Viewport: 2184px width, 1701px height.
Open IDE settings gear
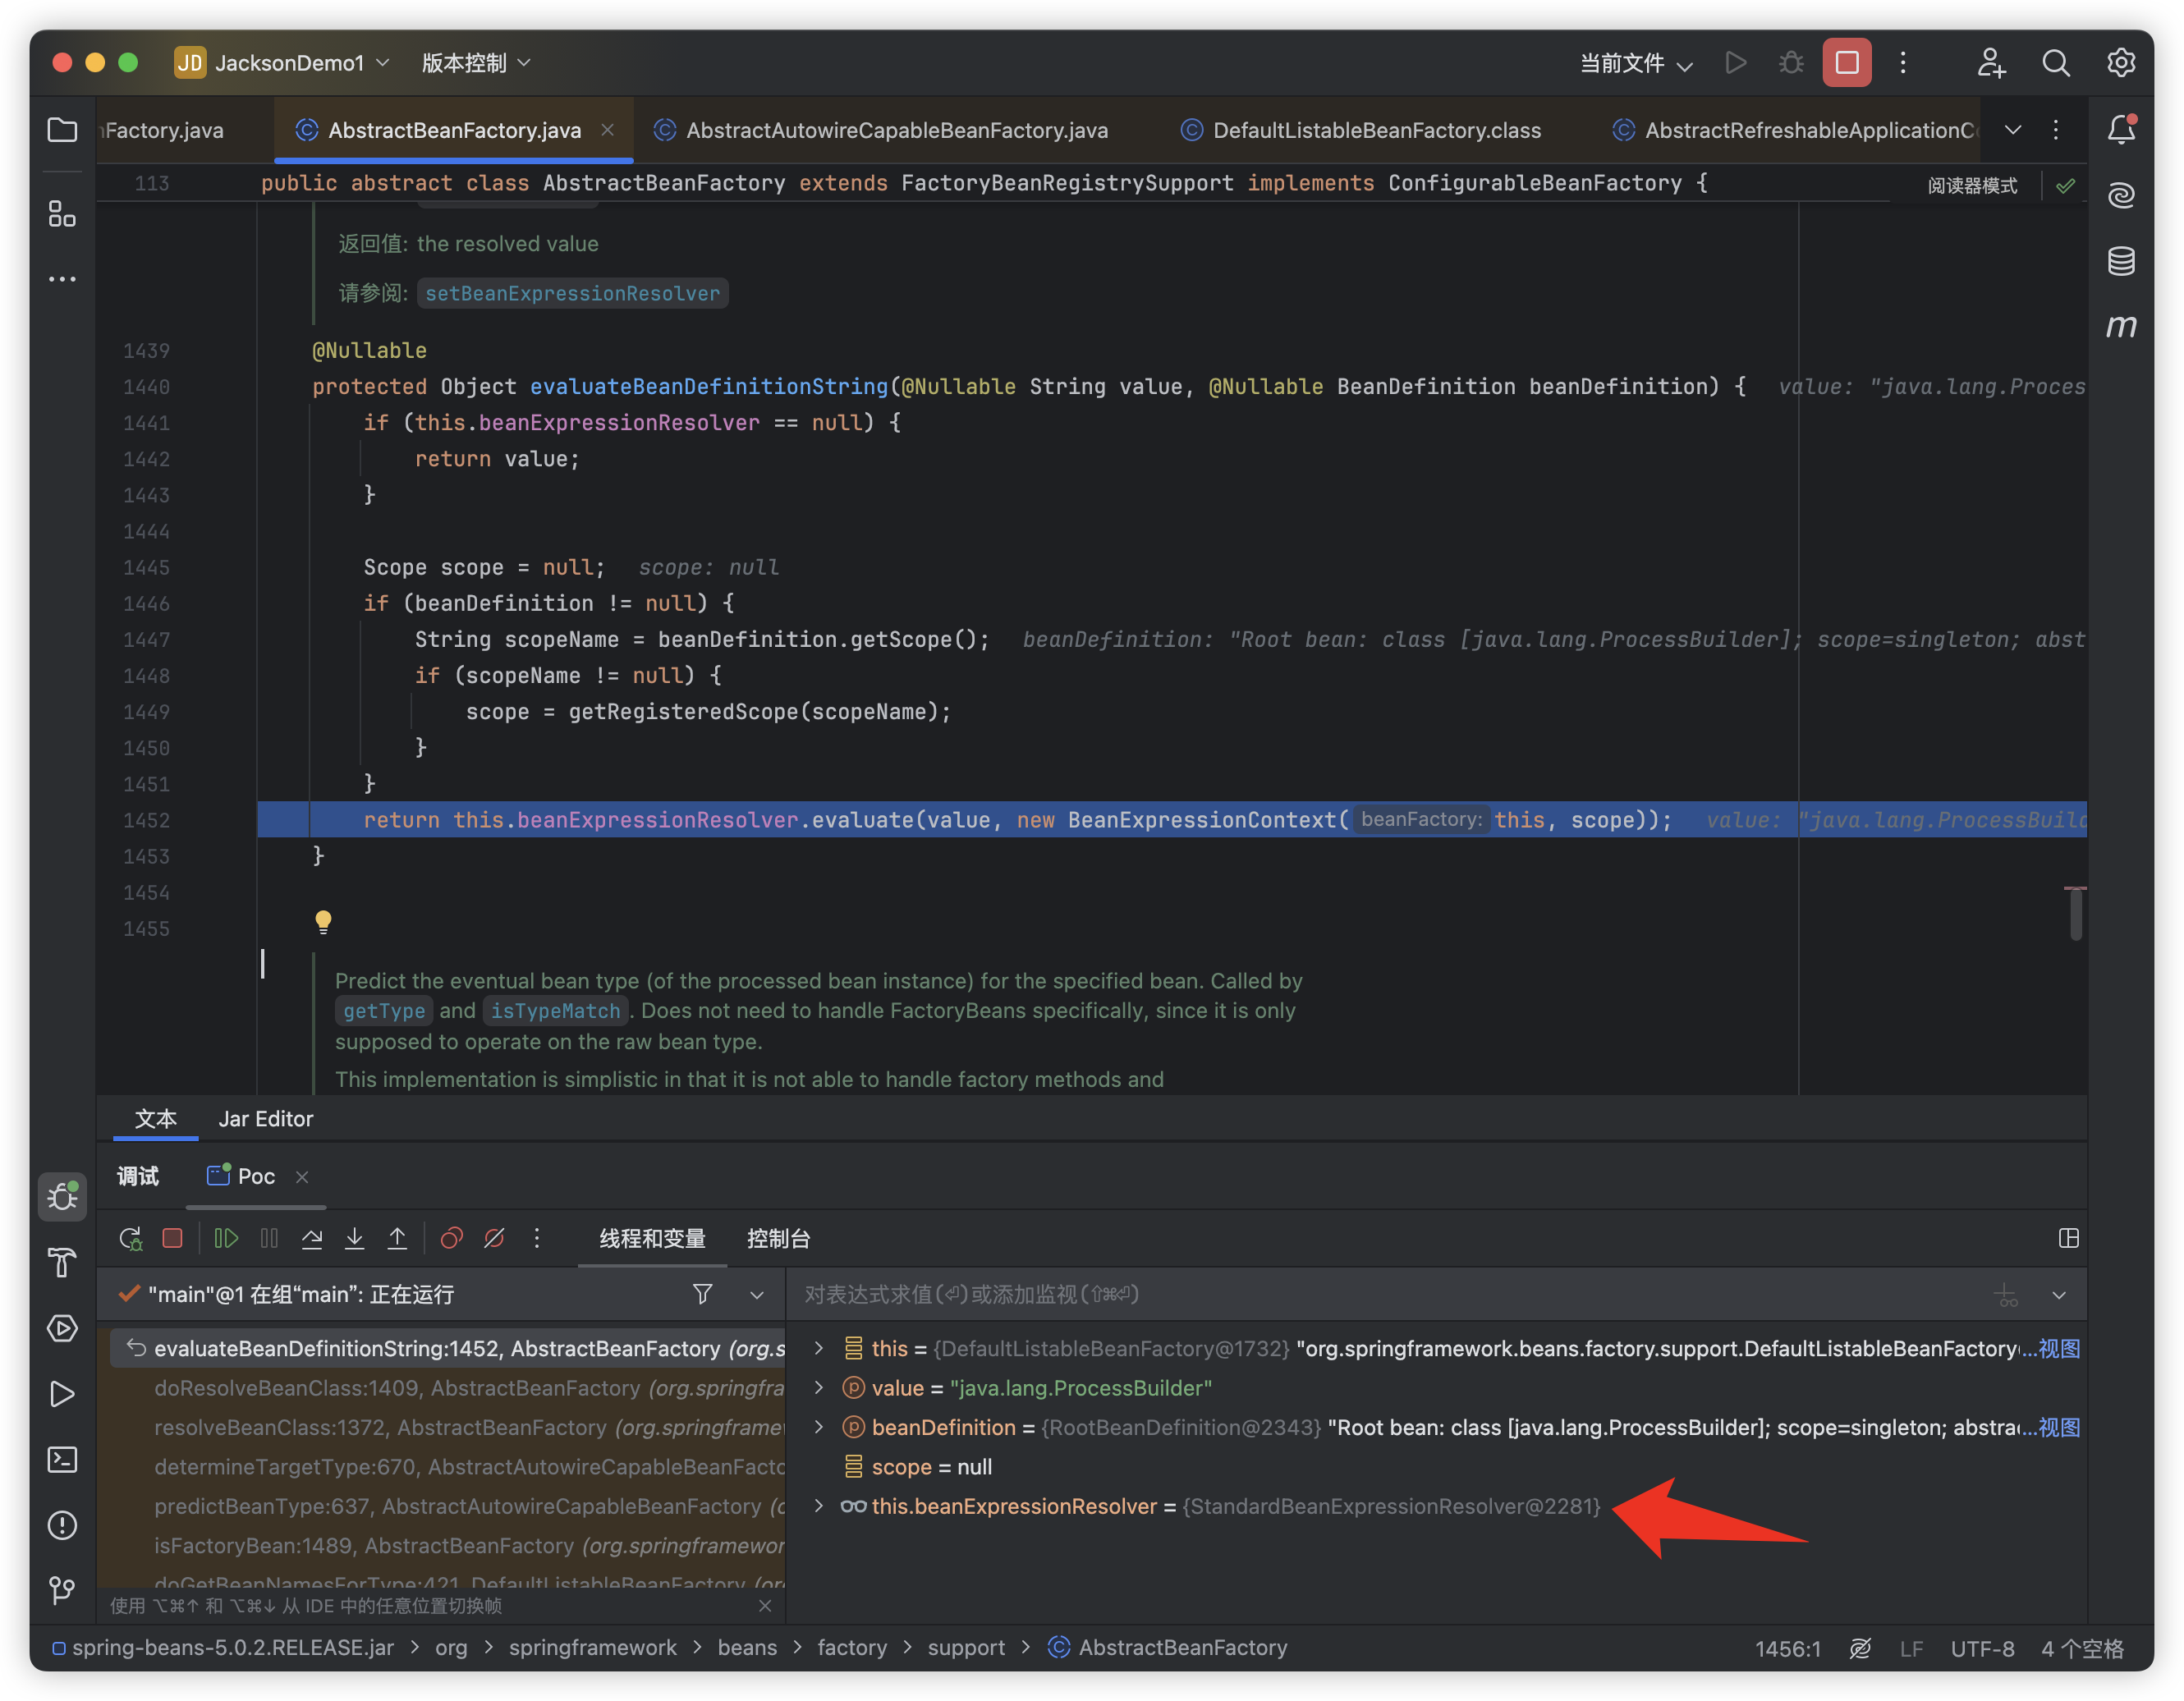[2121, 63]
